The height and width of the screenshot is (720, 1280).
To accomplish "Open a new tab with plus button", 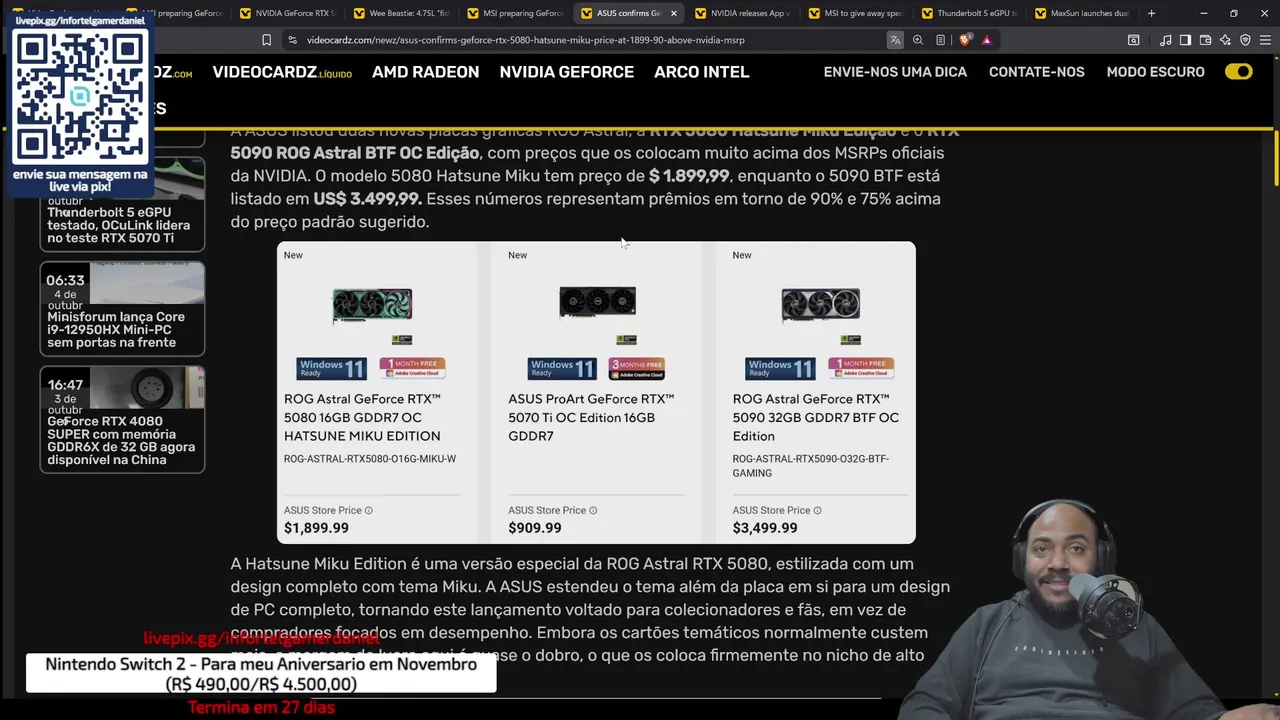I will (x=1151, y=13).
